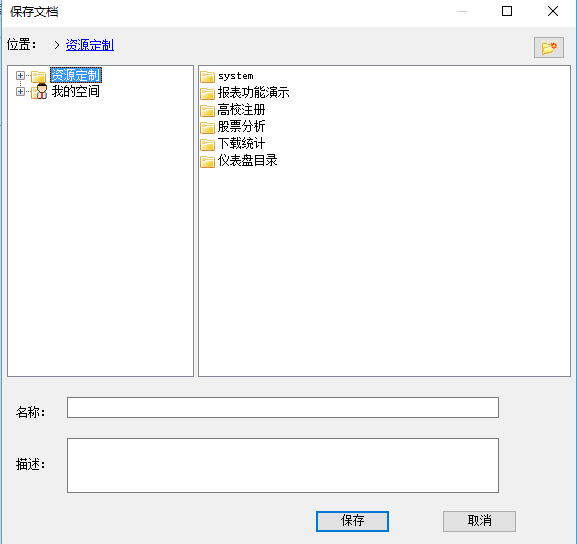Viewport: 577px width, 544px height.
Task: Click the breadcrumb arrow next to 位置
Action: [x=57, y=45]
